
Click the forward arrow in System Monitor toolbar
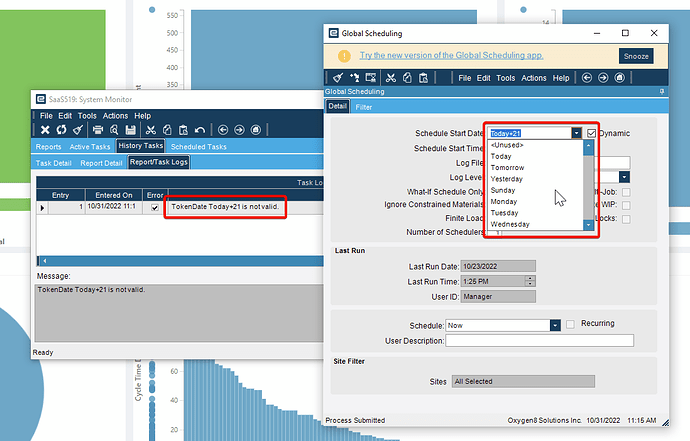(x=239, y=130)
